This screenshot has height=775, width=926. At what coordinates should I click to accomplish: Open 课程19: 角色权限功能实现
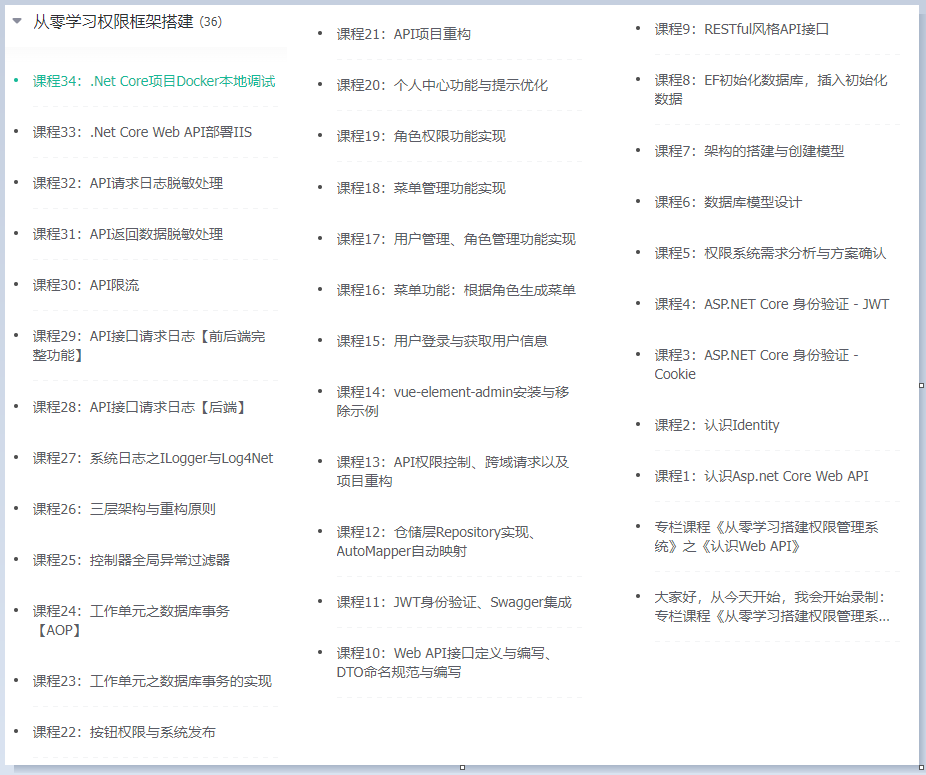[421, 136]
